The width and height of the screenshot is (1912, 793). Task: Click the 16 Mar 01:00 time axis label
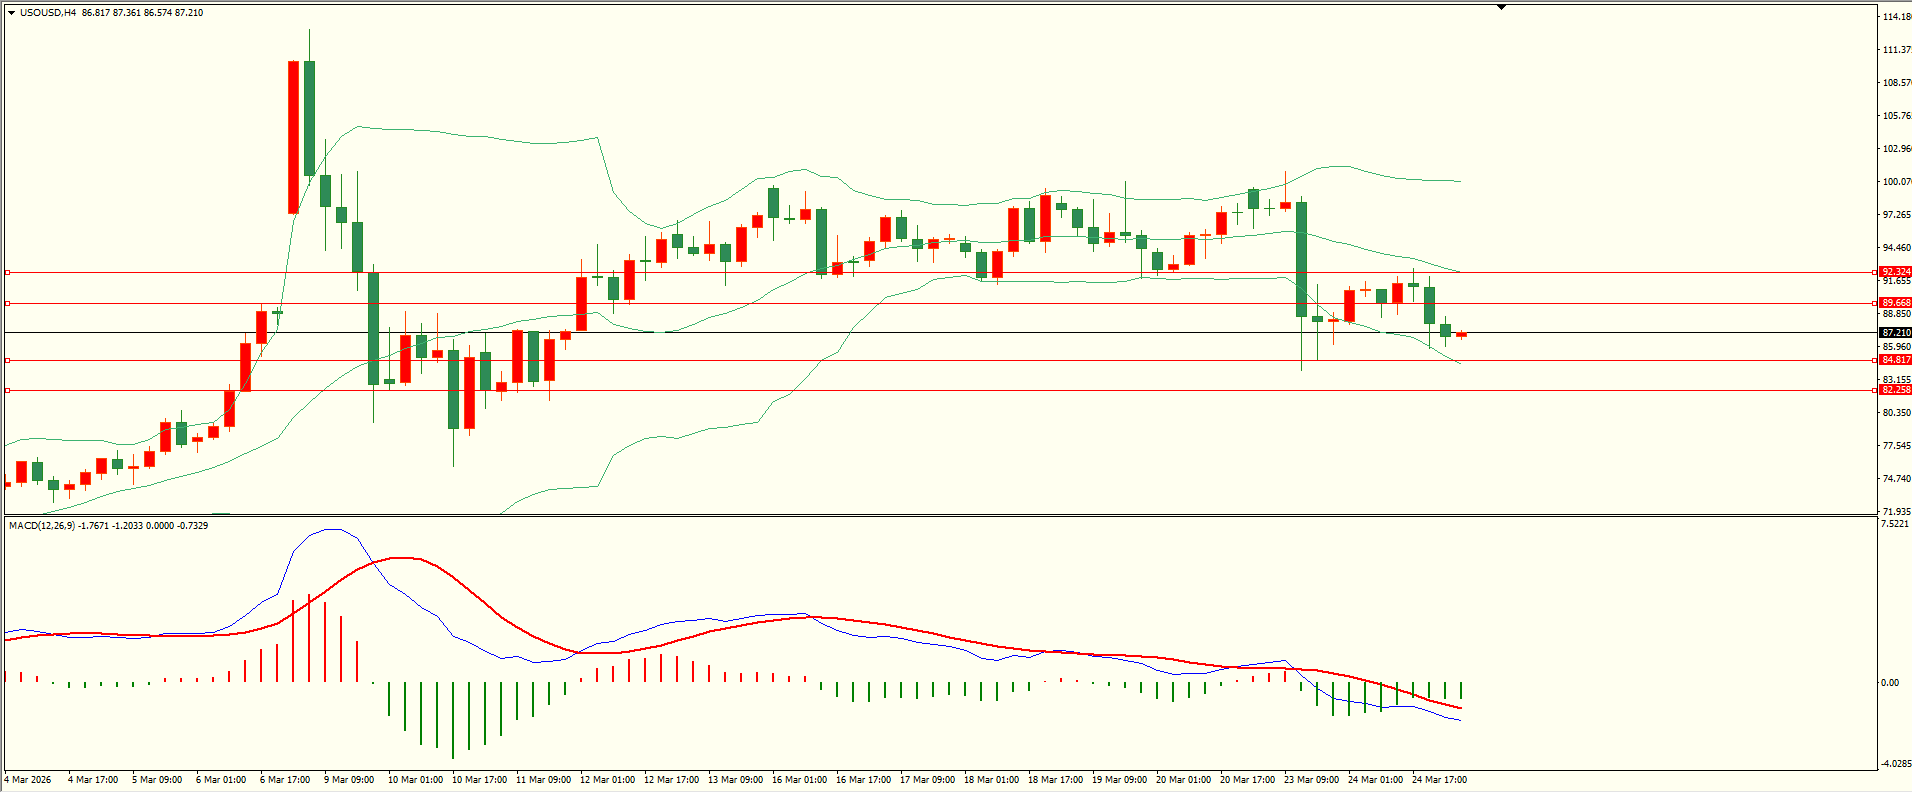click(x=799, y=780)
